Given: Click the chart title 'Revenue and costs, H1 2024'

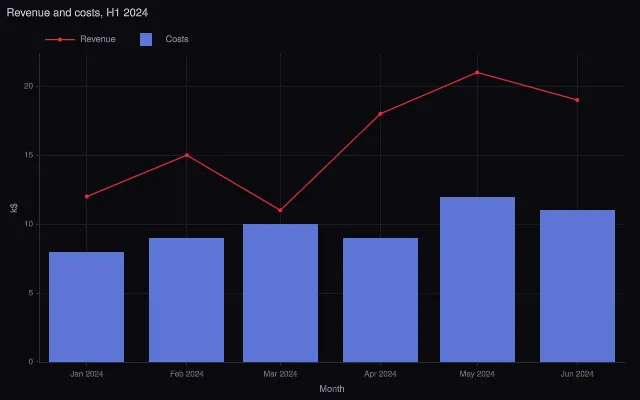Looking at the screenshot, I should (77, 13).
